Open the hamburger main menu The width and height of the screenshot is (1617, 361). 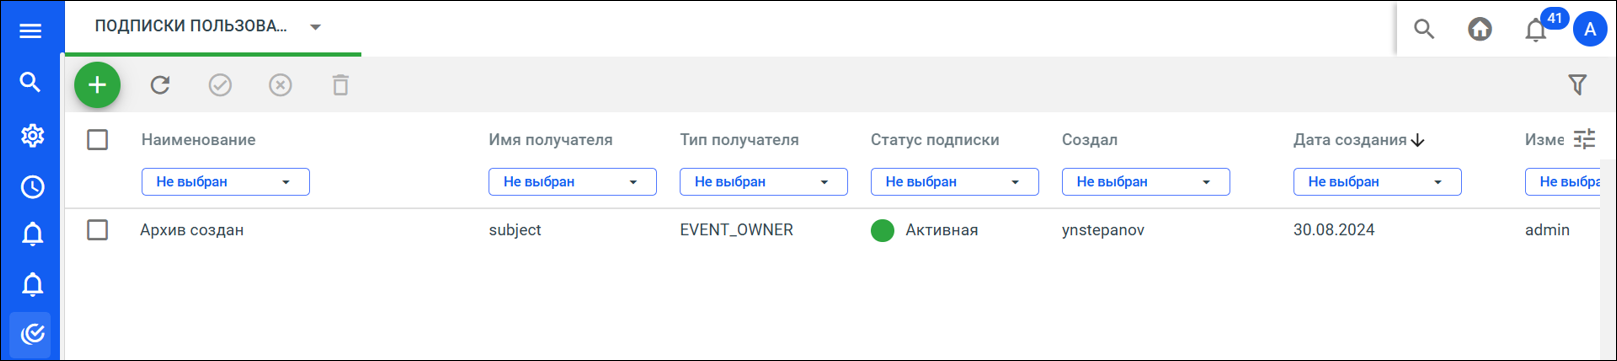coord(31,31)
